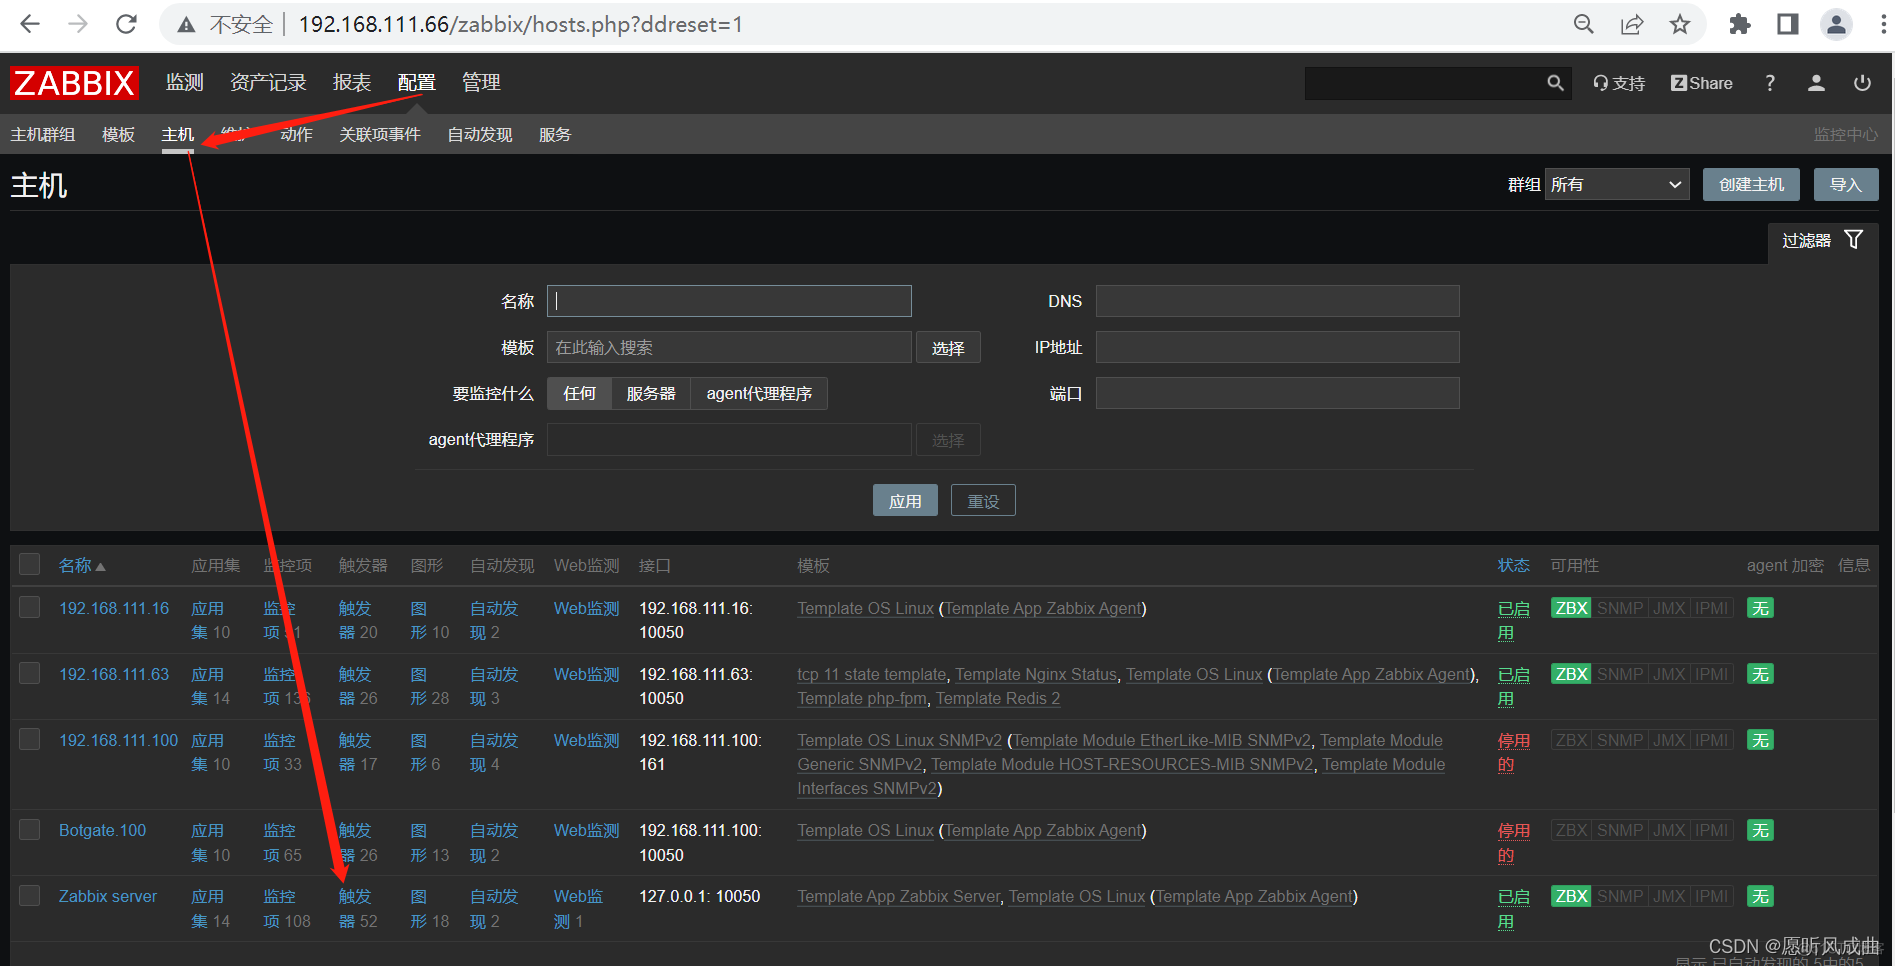
Task: Open Zabbix Share link
Action: (1702, 83)
